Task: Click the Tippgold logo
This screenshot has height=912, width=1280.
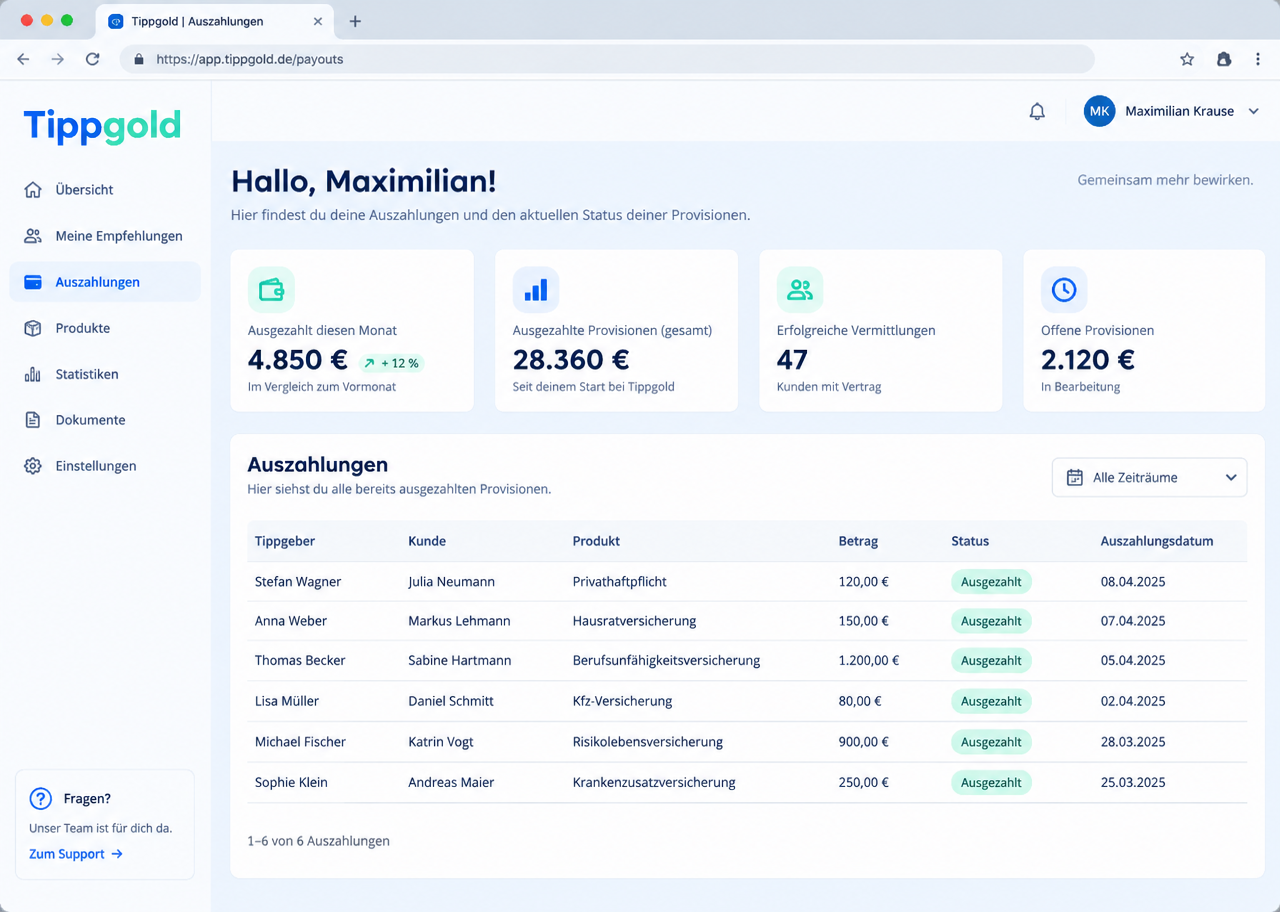Action: coord(102,126)
